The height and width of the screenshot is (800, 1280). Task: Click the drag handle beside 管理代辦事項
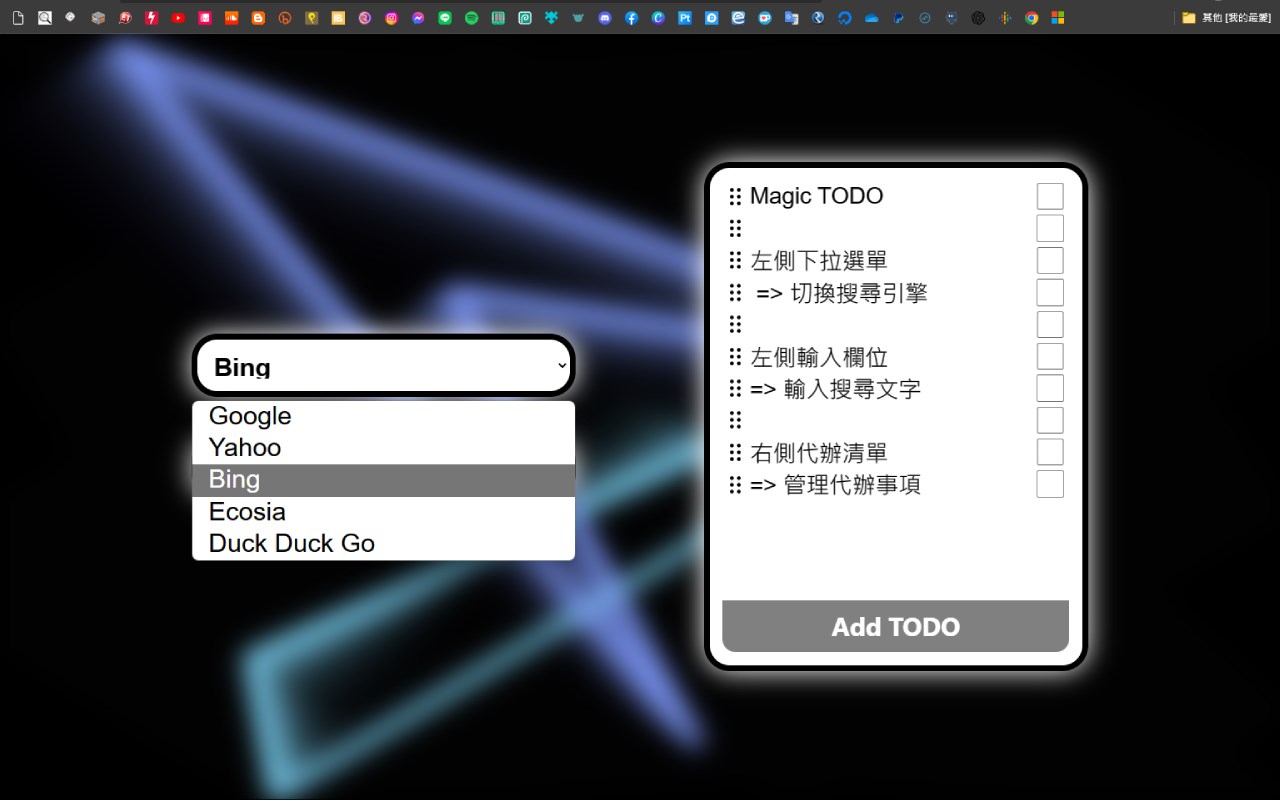tap(735, 484)
